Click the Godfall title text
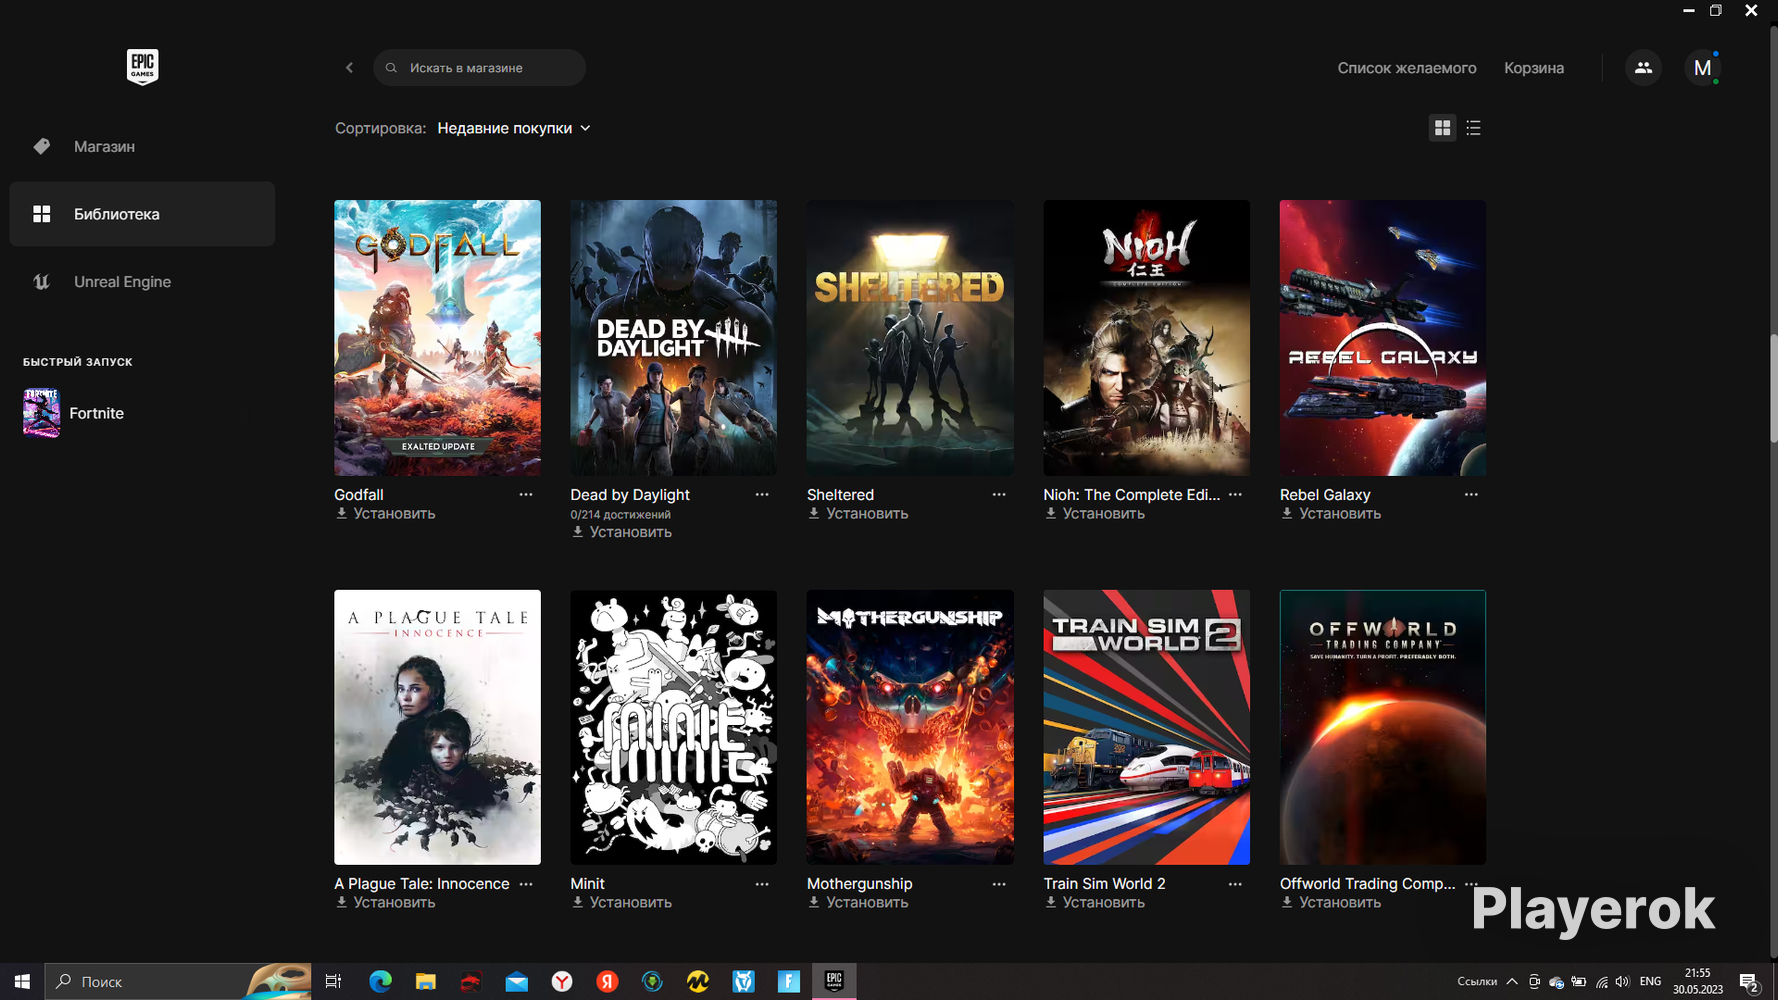 tap(359, 495)
